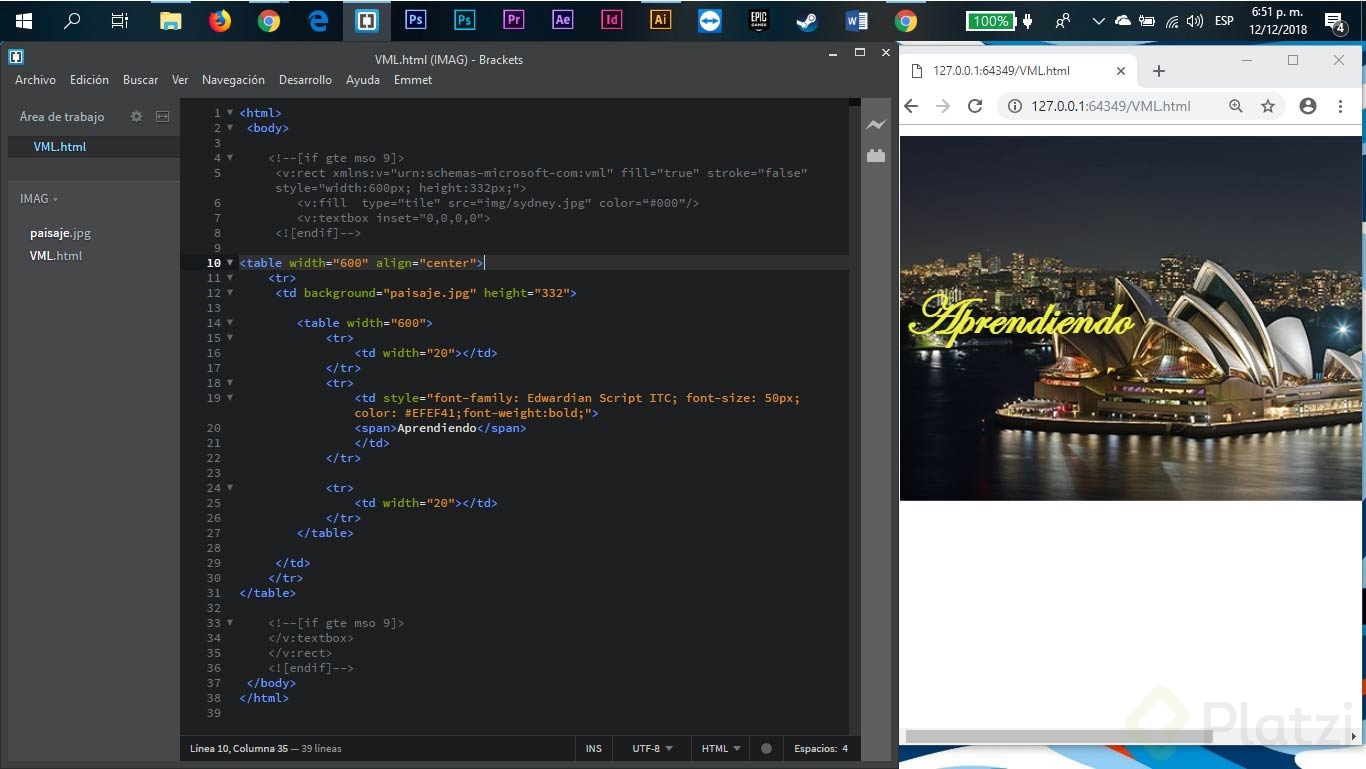Toggle INS insert mode in status bar

[x=594, y=748]
